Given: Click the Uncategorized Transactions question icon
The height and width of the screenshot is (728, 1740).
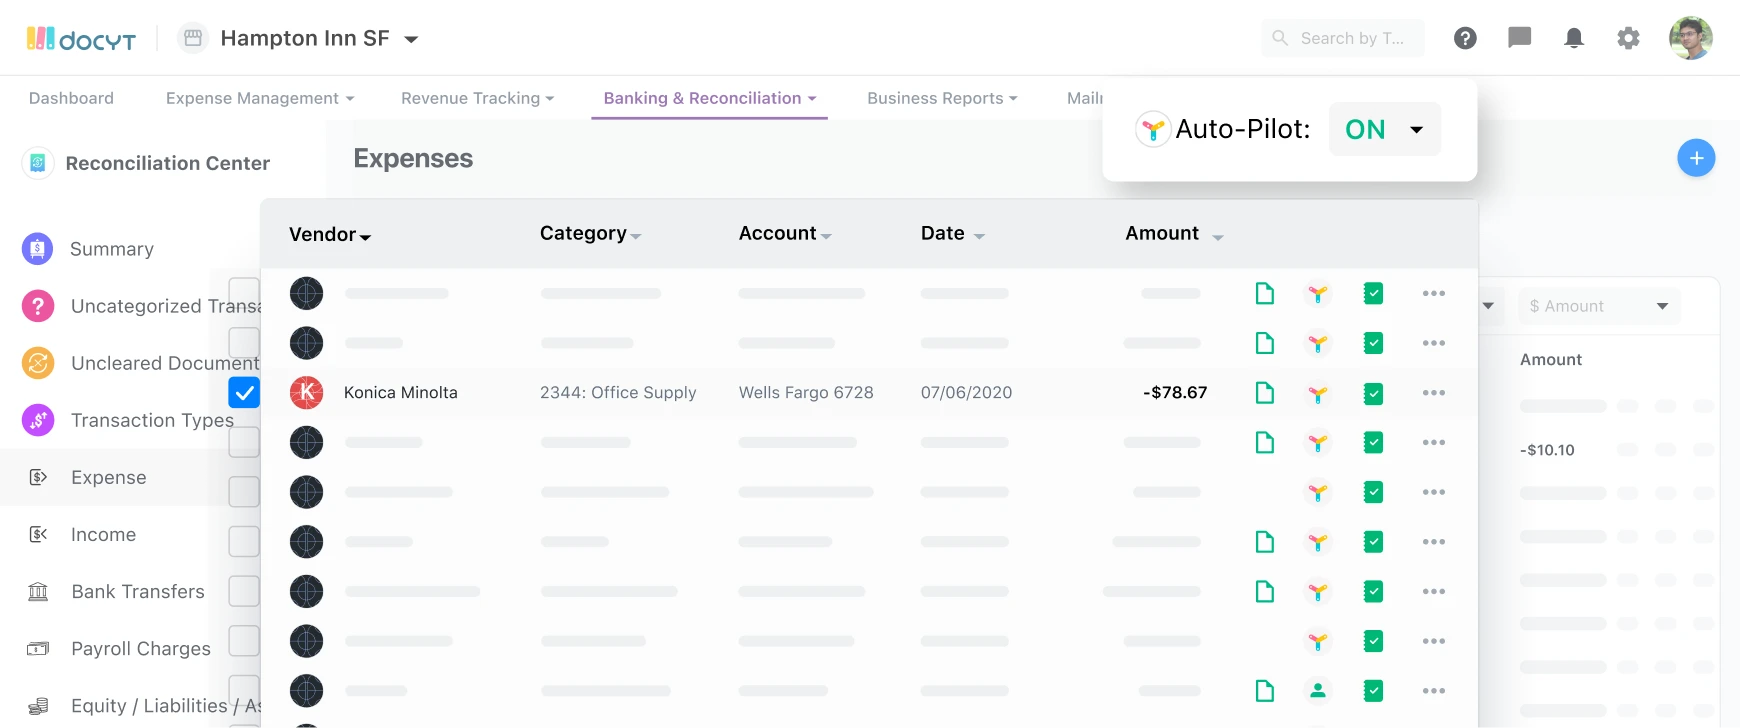Looking at the screenshot, I should click(x=37, y=305).
